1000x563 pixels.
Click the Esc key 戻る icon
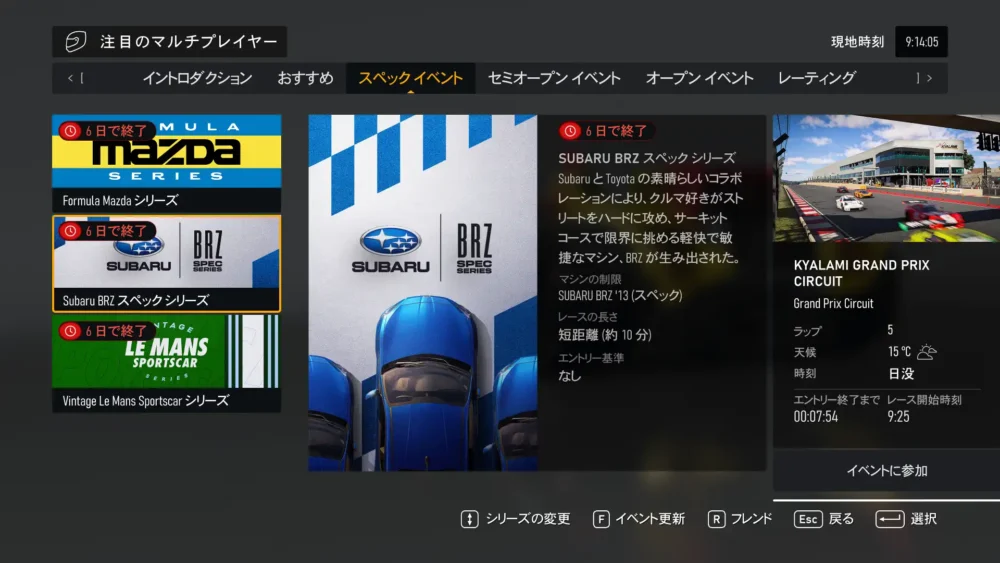point(808,519)
